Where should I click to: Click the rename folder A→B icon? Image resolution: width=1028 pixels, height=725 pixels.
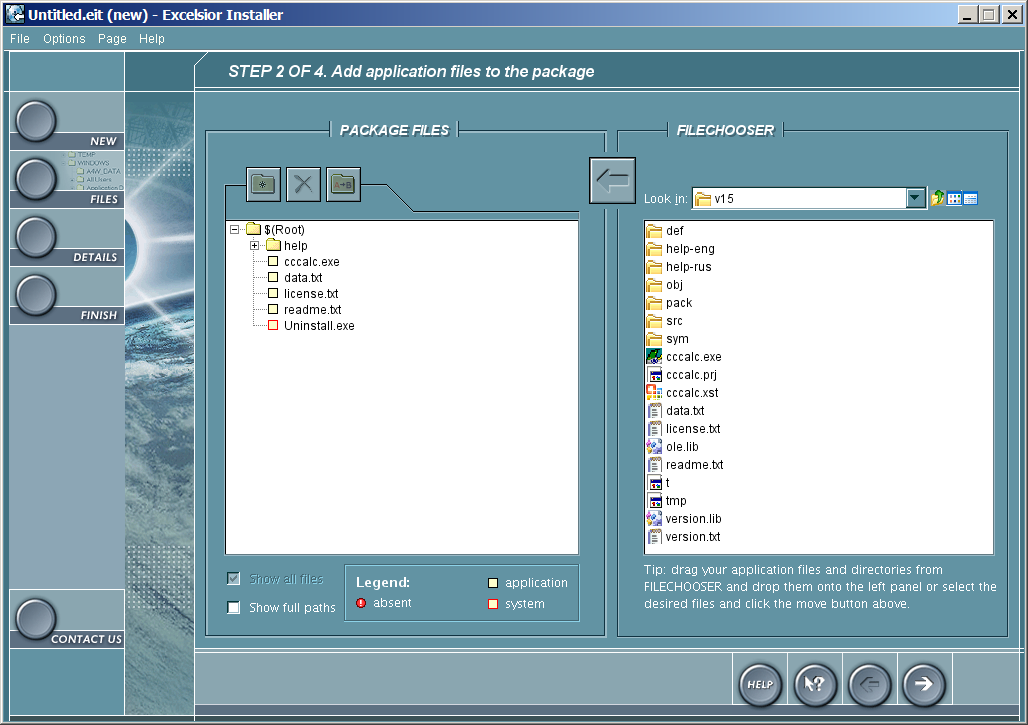tap(343, 184)
